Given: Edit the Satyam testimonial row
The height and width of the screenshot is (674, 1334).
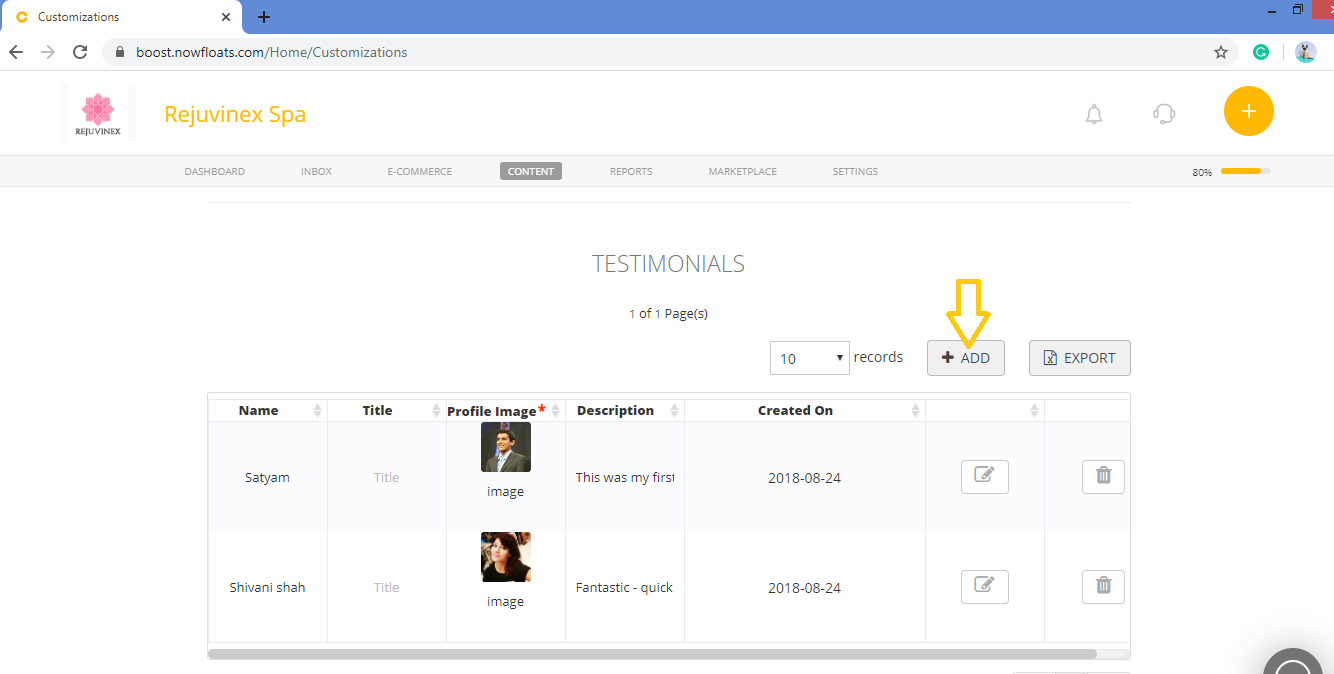Looking at the screenshot, I should coord(985,477).
